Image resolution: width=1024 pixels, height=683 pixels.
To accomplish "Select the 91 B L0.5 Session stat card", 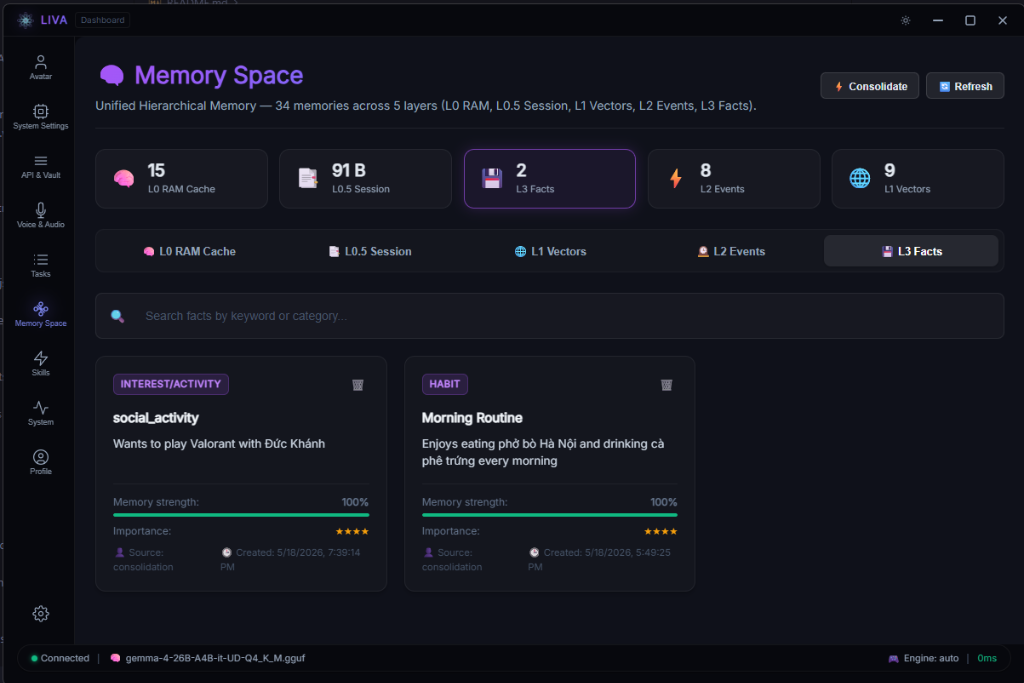I will (365, 179).
